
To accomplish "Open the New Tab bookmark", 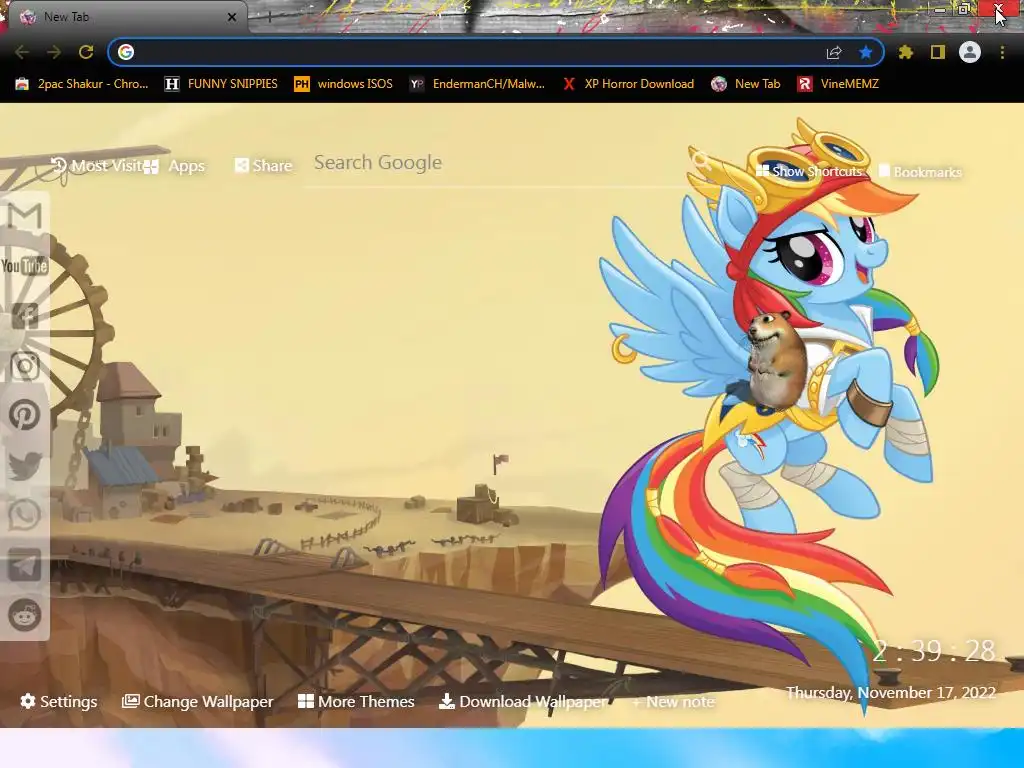I will click(746, 84).
